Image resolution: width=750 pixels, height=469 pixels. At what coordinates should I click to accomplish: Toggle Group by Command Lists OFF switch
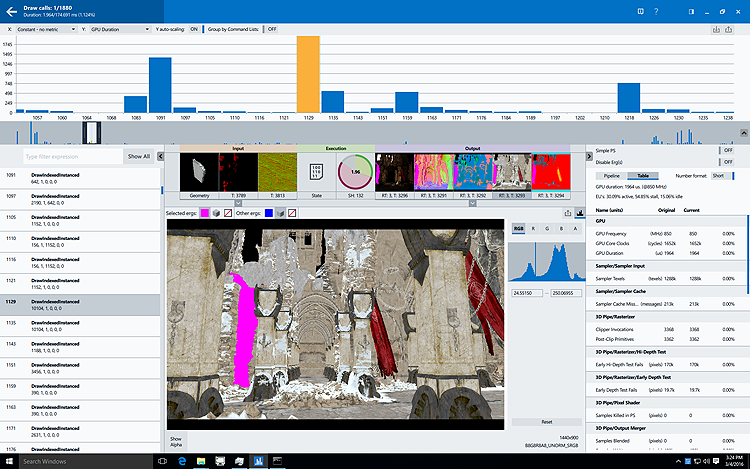tap(272, 29)
